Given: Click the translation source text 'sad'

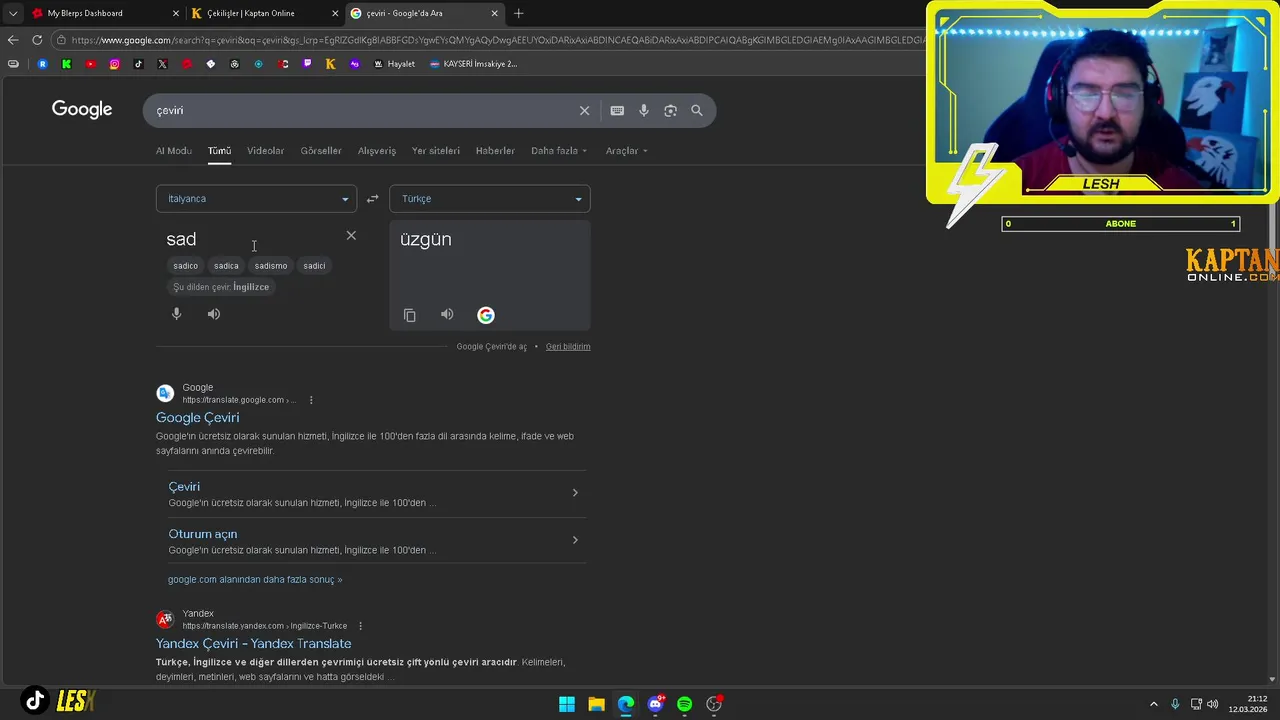Looking at the screenshot, I should tap(181, 239).
